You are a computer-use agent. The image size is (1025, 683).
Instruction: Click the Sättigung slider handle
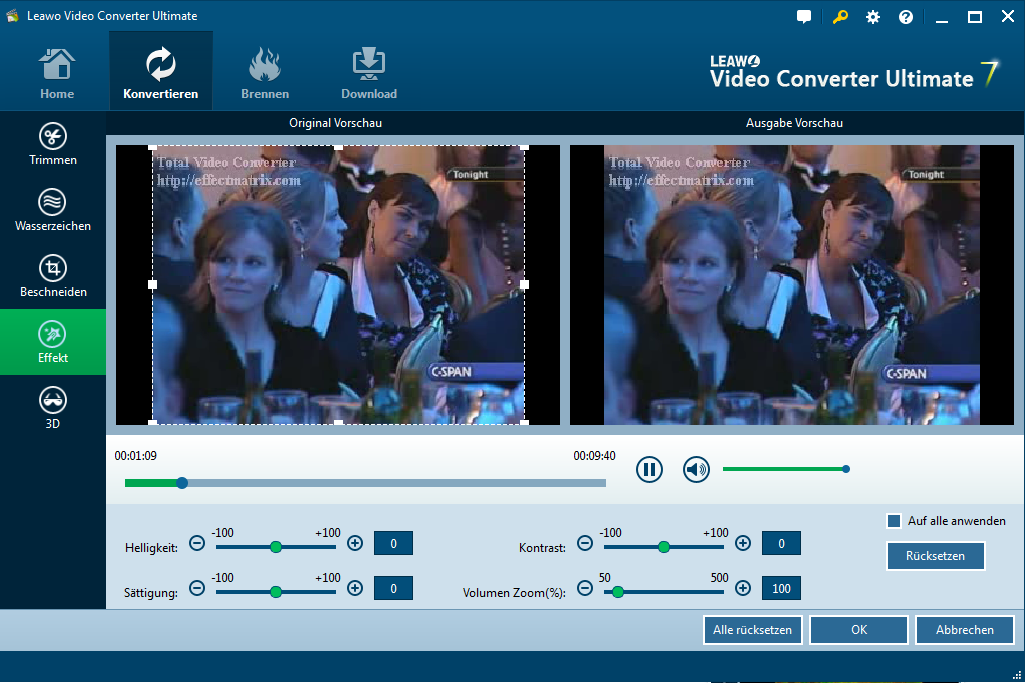tap(276, 591)
